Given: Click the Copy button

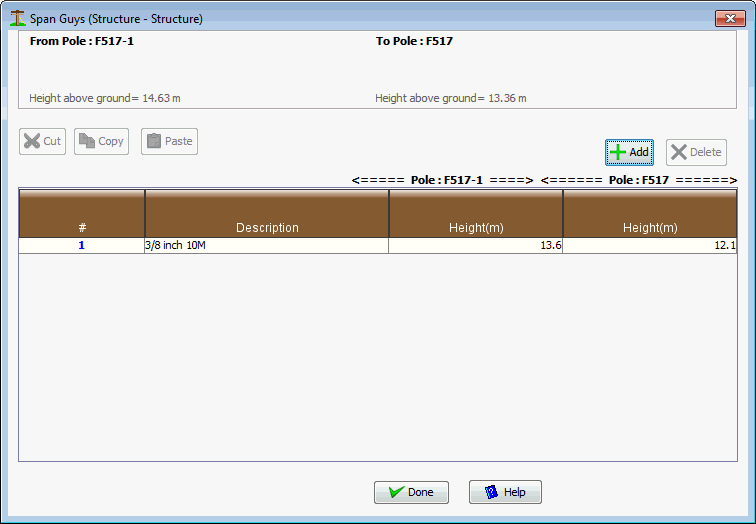Looking at the screenshot, I should pyautogui.click(x=101, y=141).
